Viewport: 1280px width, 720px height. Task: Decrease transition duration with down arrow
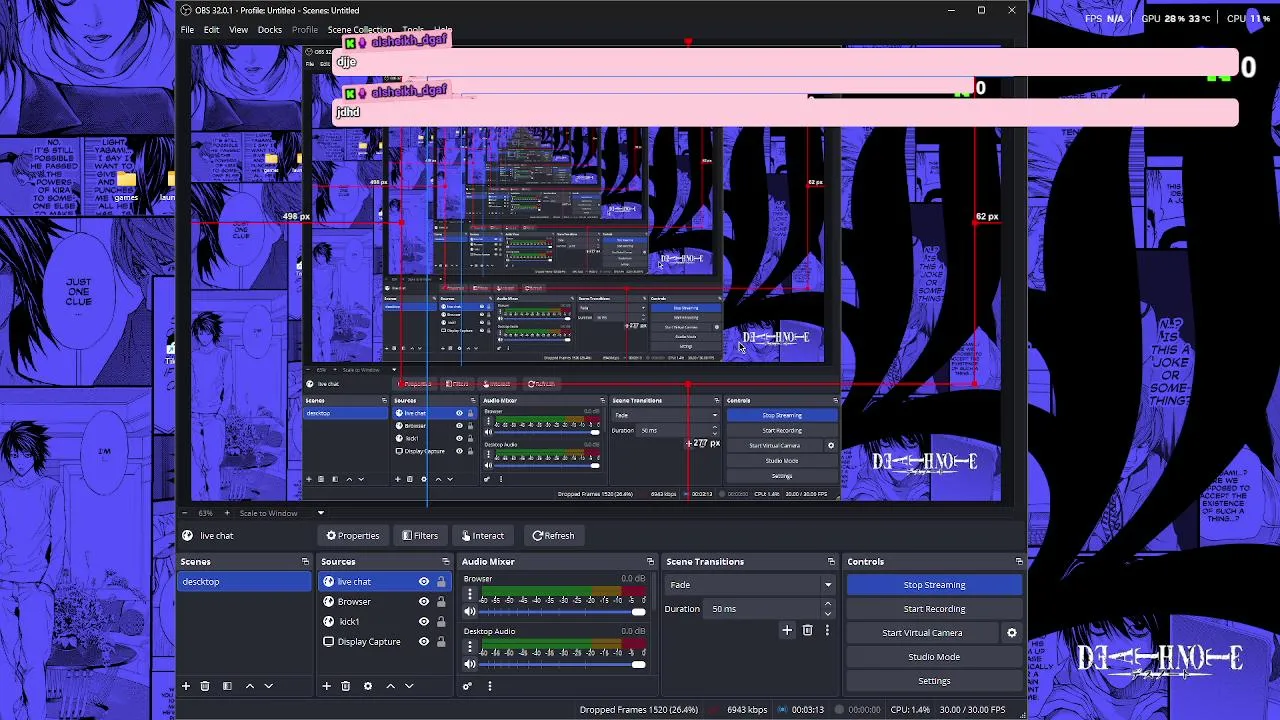coord(827,612)
